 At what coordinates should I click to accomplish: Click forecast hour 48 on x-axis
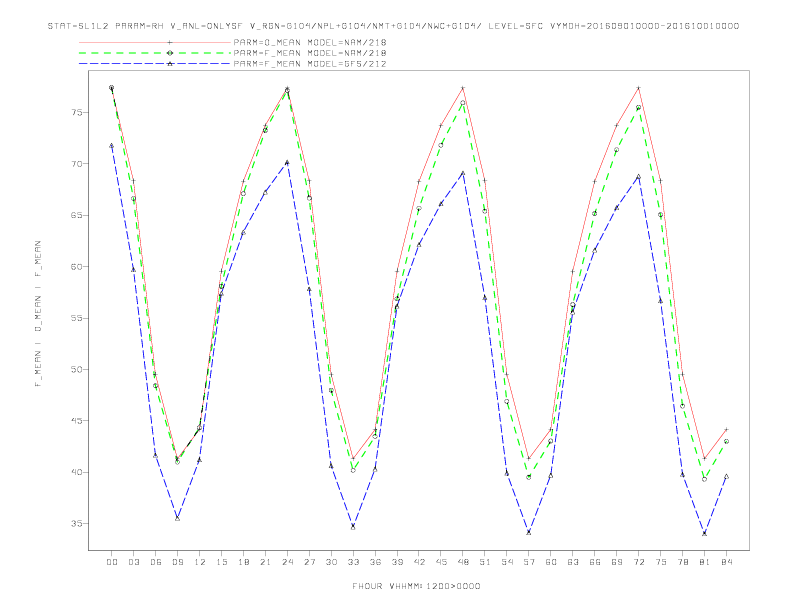[463, 562]
